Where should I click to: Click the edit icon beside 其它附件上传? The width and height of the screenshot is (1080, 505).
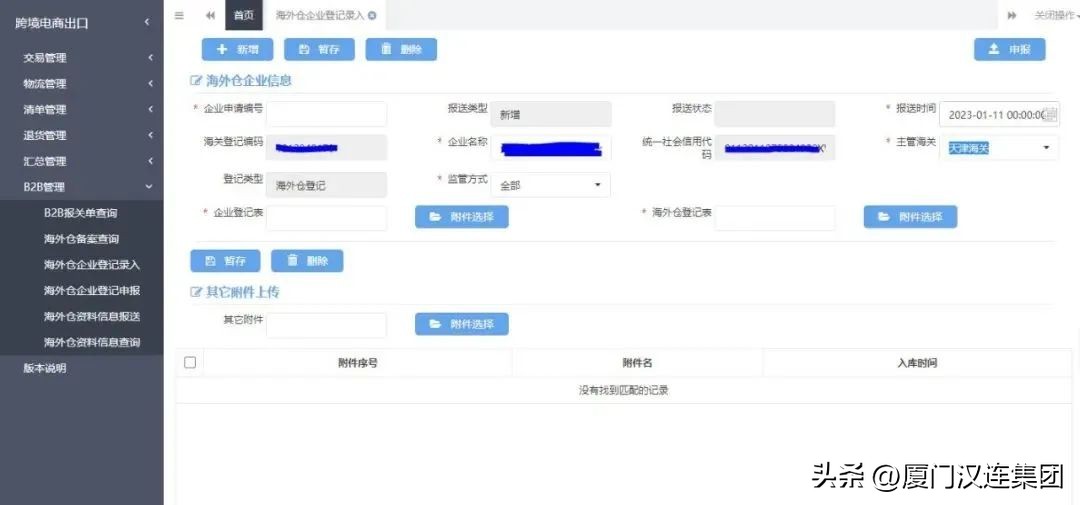pyautogui.click(x=196, y=292)
